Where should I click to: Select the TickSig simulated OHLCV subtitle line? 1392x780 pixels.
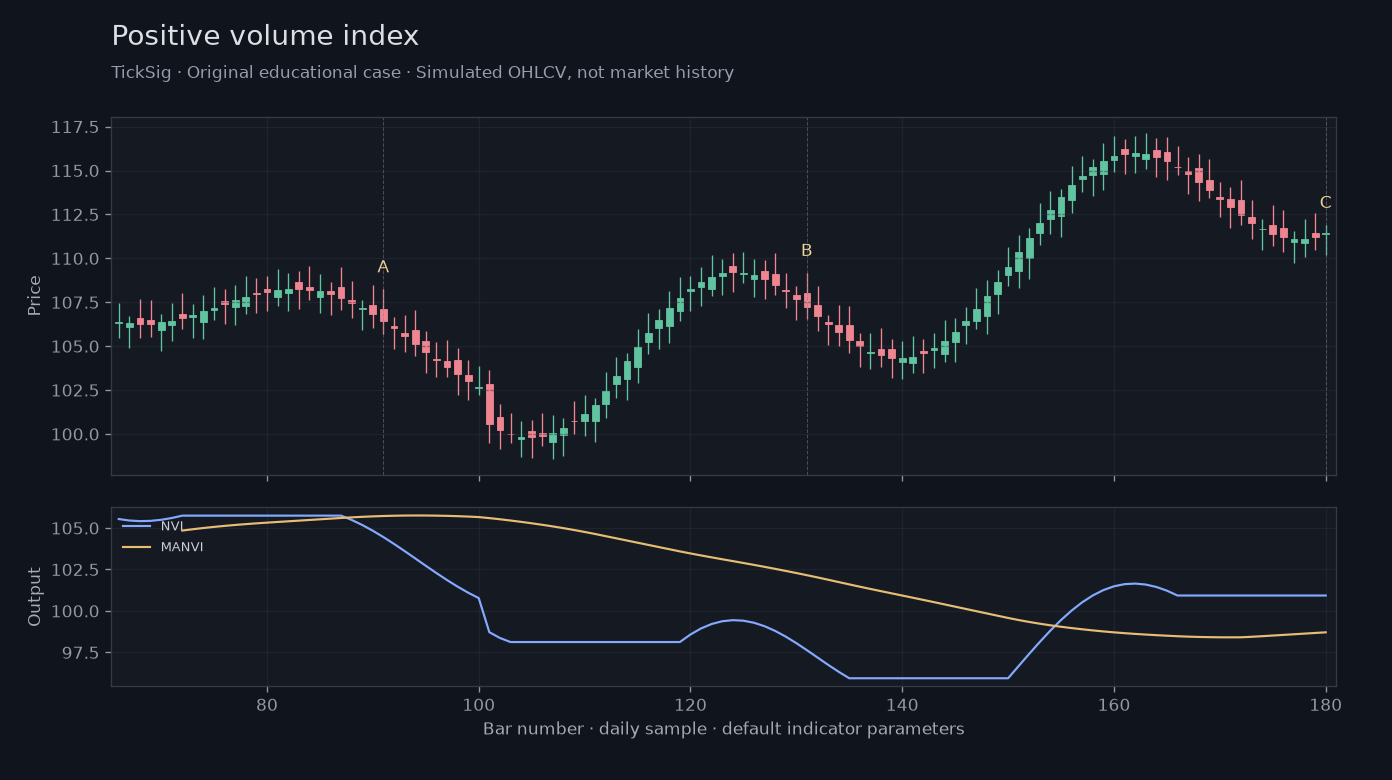click(x=423, y=73)
